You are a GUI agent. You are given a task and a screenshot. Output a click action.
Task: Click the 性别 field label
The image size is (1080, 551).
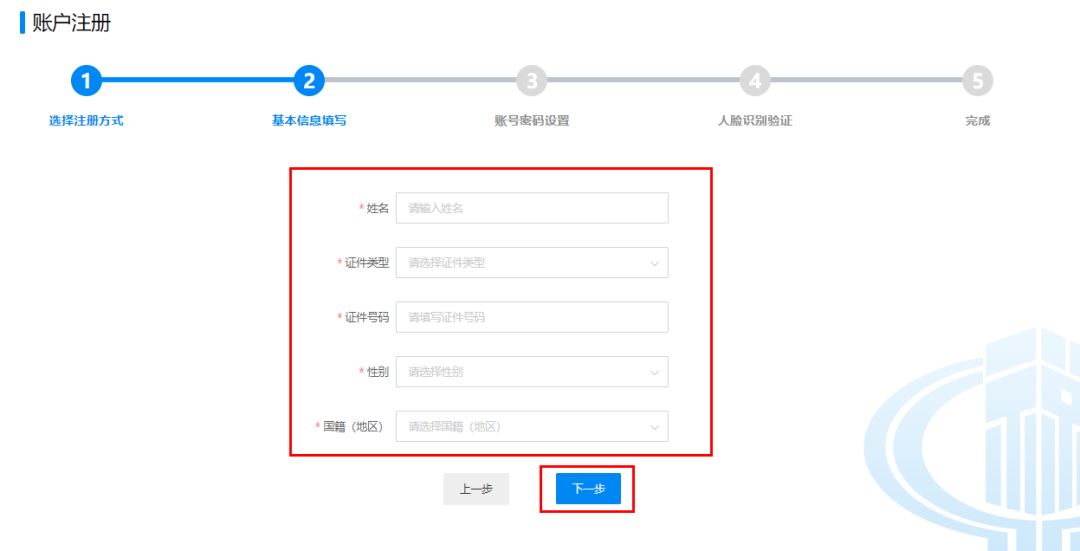(377, 372)
